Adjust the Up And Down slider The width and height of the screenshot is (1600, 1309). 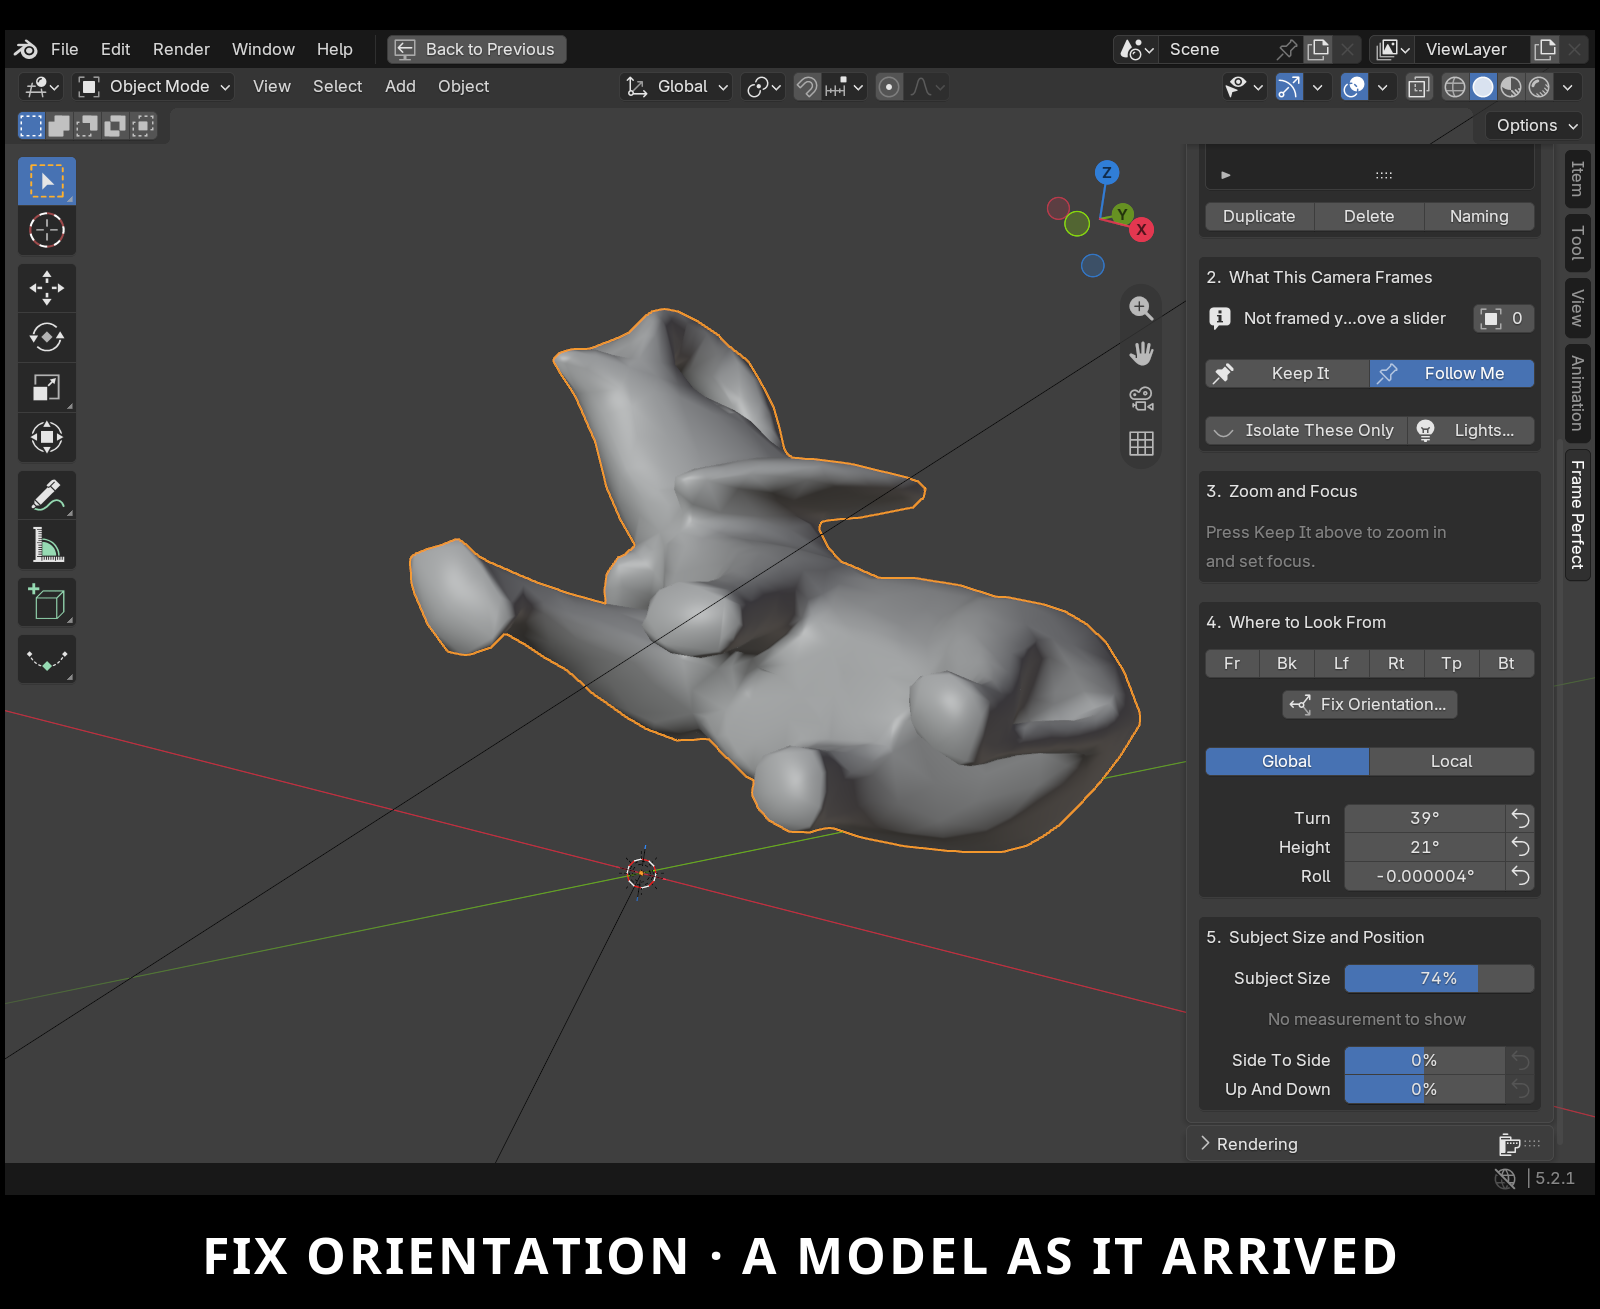[x=1424, y=1089]
